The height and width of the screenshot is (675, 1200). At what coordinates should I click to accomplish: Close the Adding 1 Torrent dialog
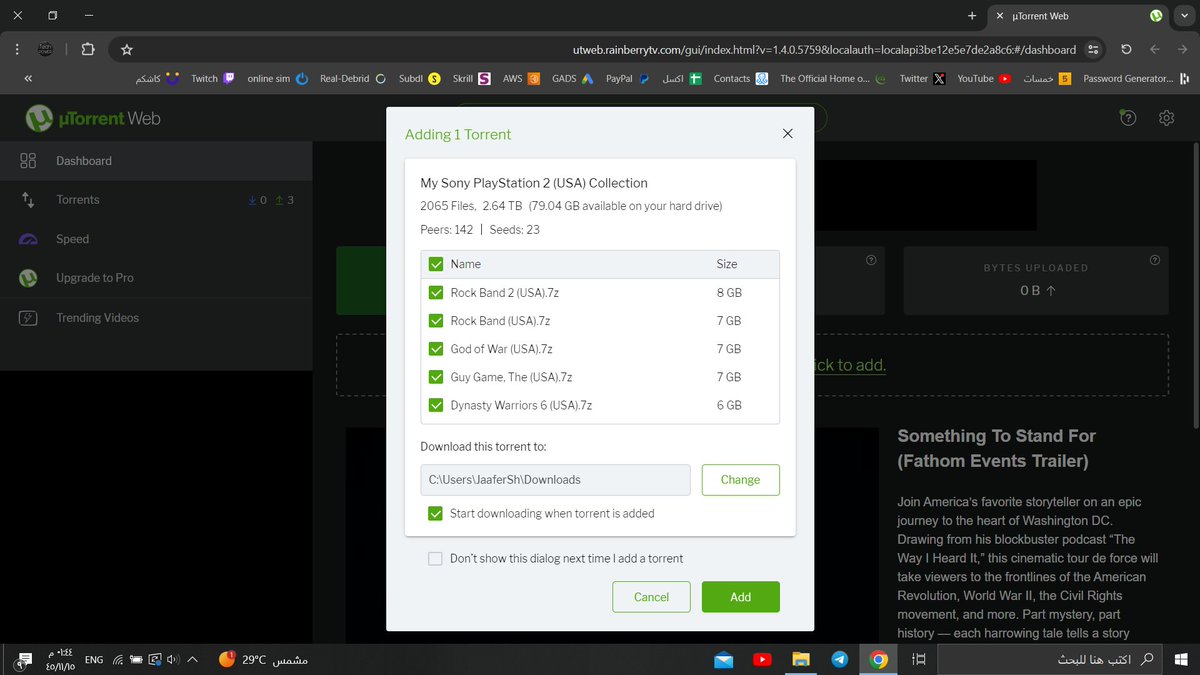787,134
